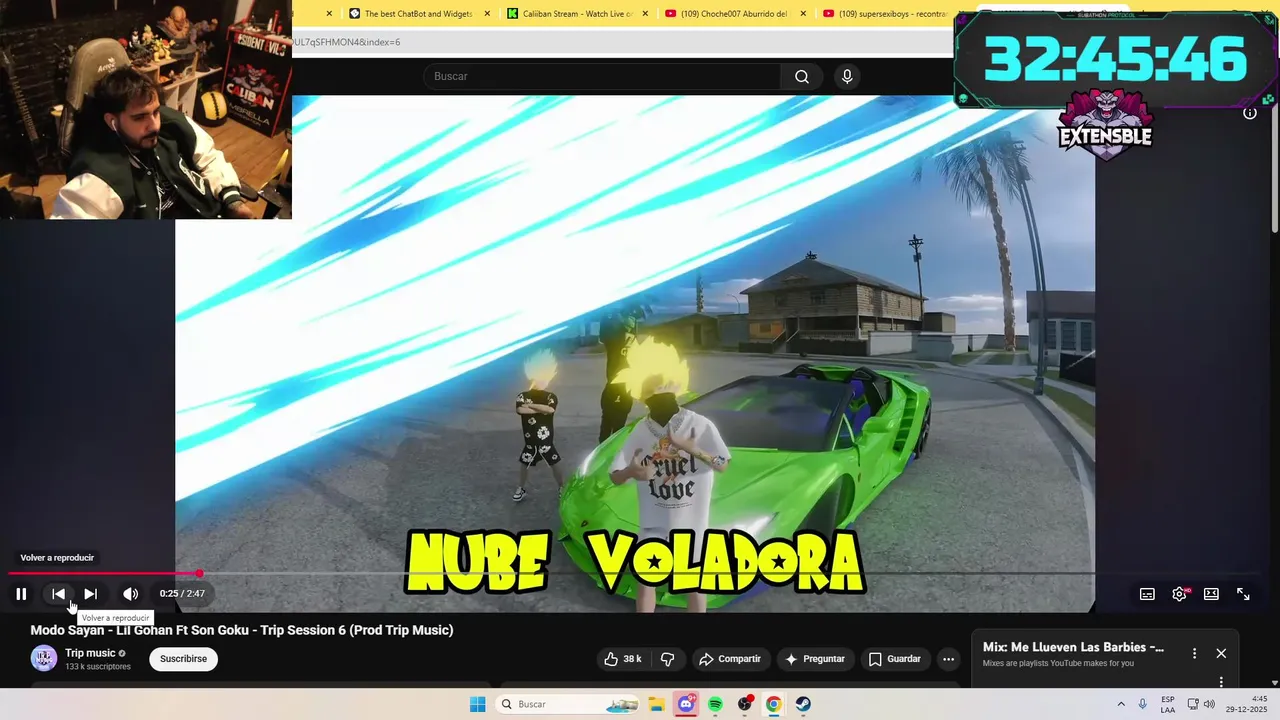Dislike the video with the thumbs-down

tap(668, 659)
